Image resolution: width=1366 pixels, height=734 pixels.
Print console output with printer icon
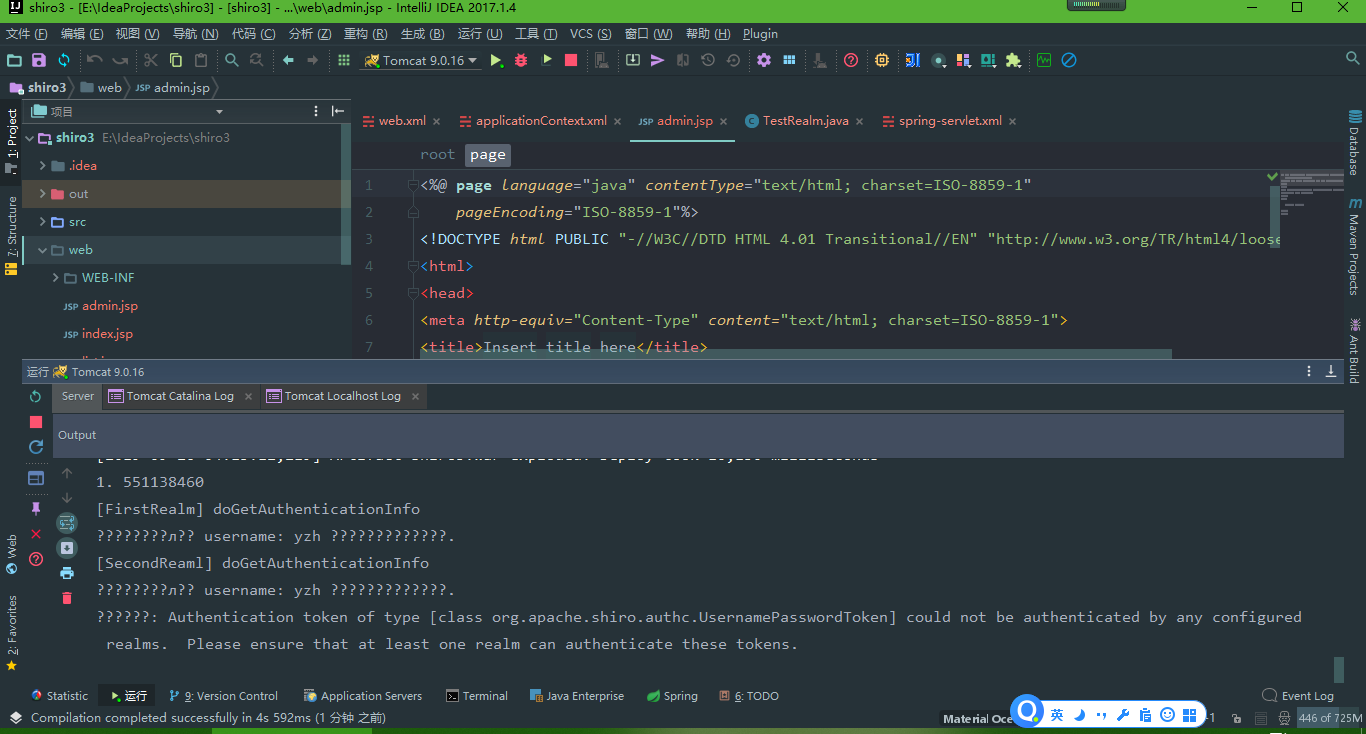[x=67, y=573]
